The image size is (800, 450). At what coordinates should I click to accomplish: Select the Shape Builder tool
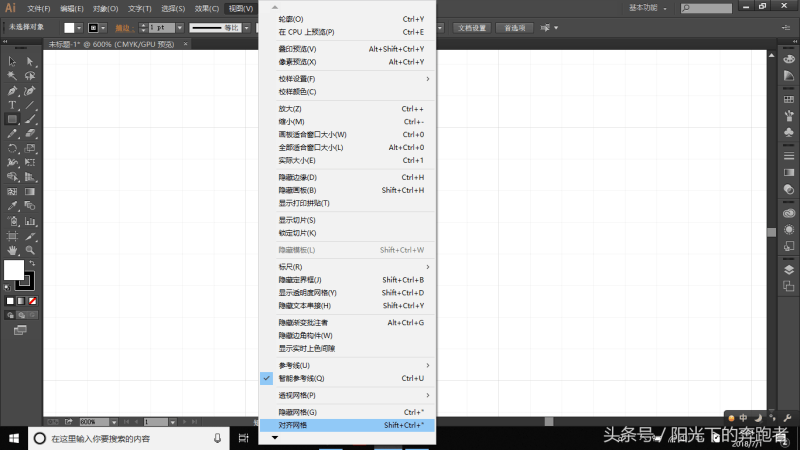[12, 177]
